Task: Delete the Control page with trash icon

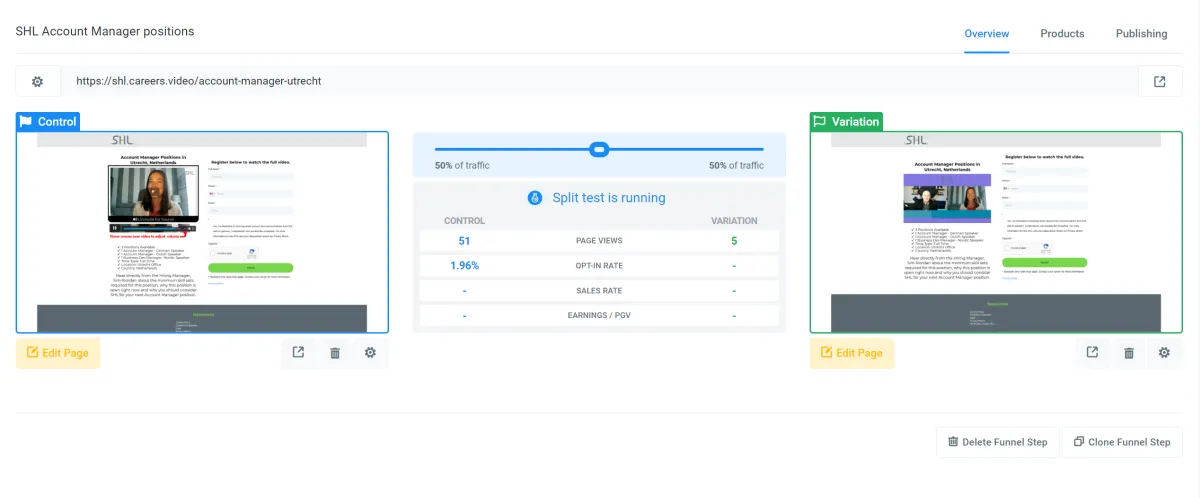Action: pyautogui.click(x=335, y=352)
